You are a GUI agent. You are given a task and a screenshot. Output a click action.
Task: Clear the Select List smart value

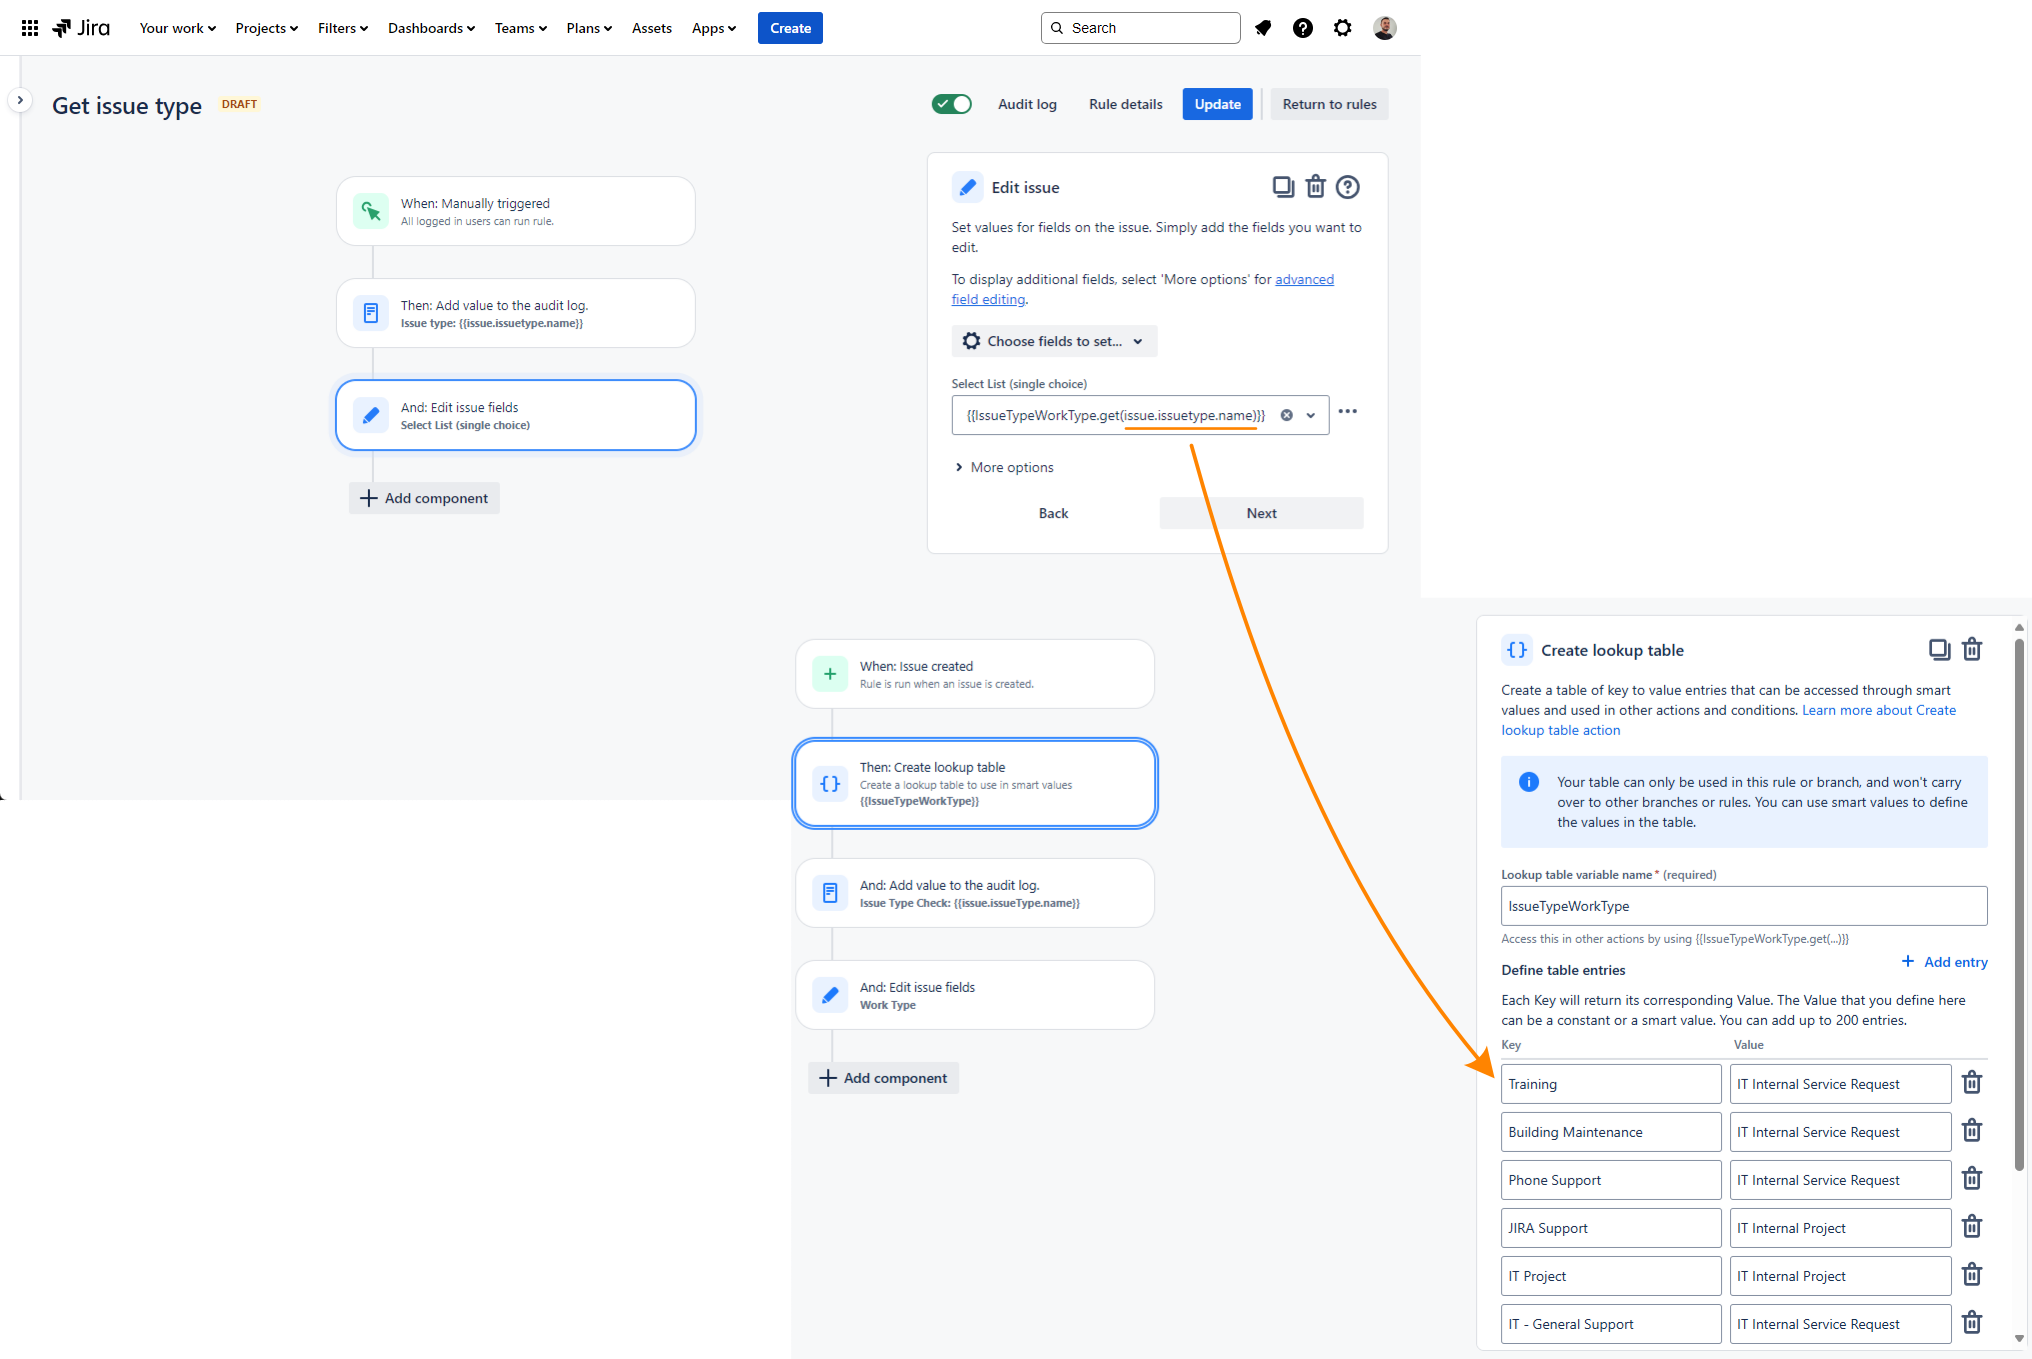(x=1286, y=414)
